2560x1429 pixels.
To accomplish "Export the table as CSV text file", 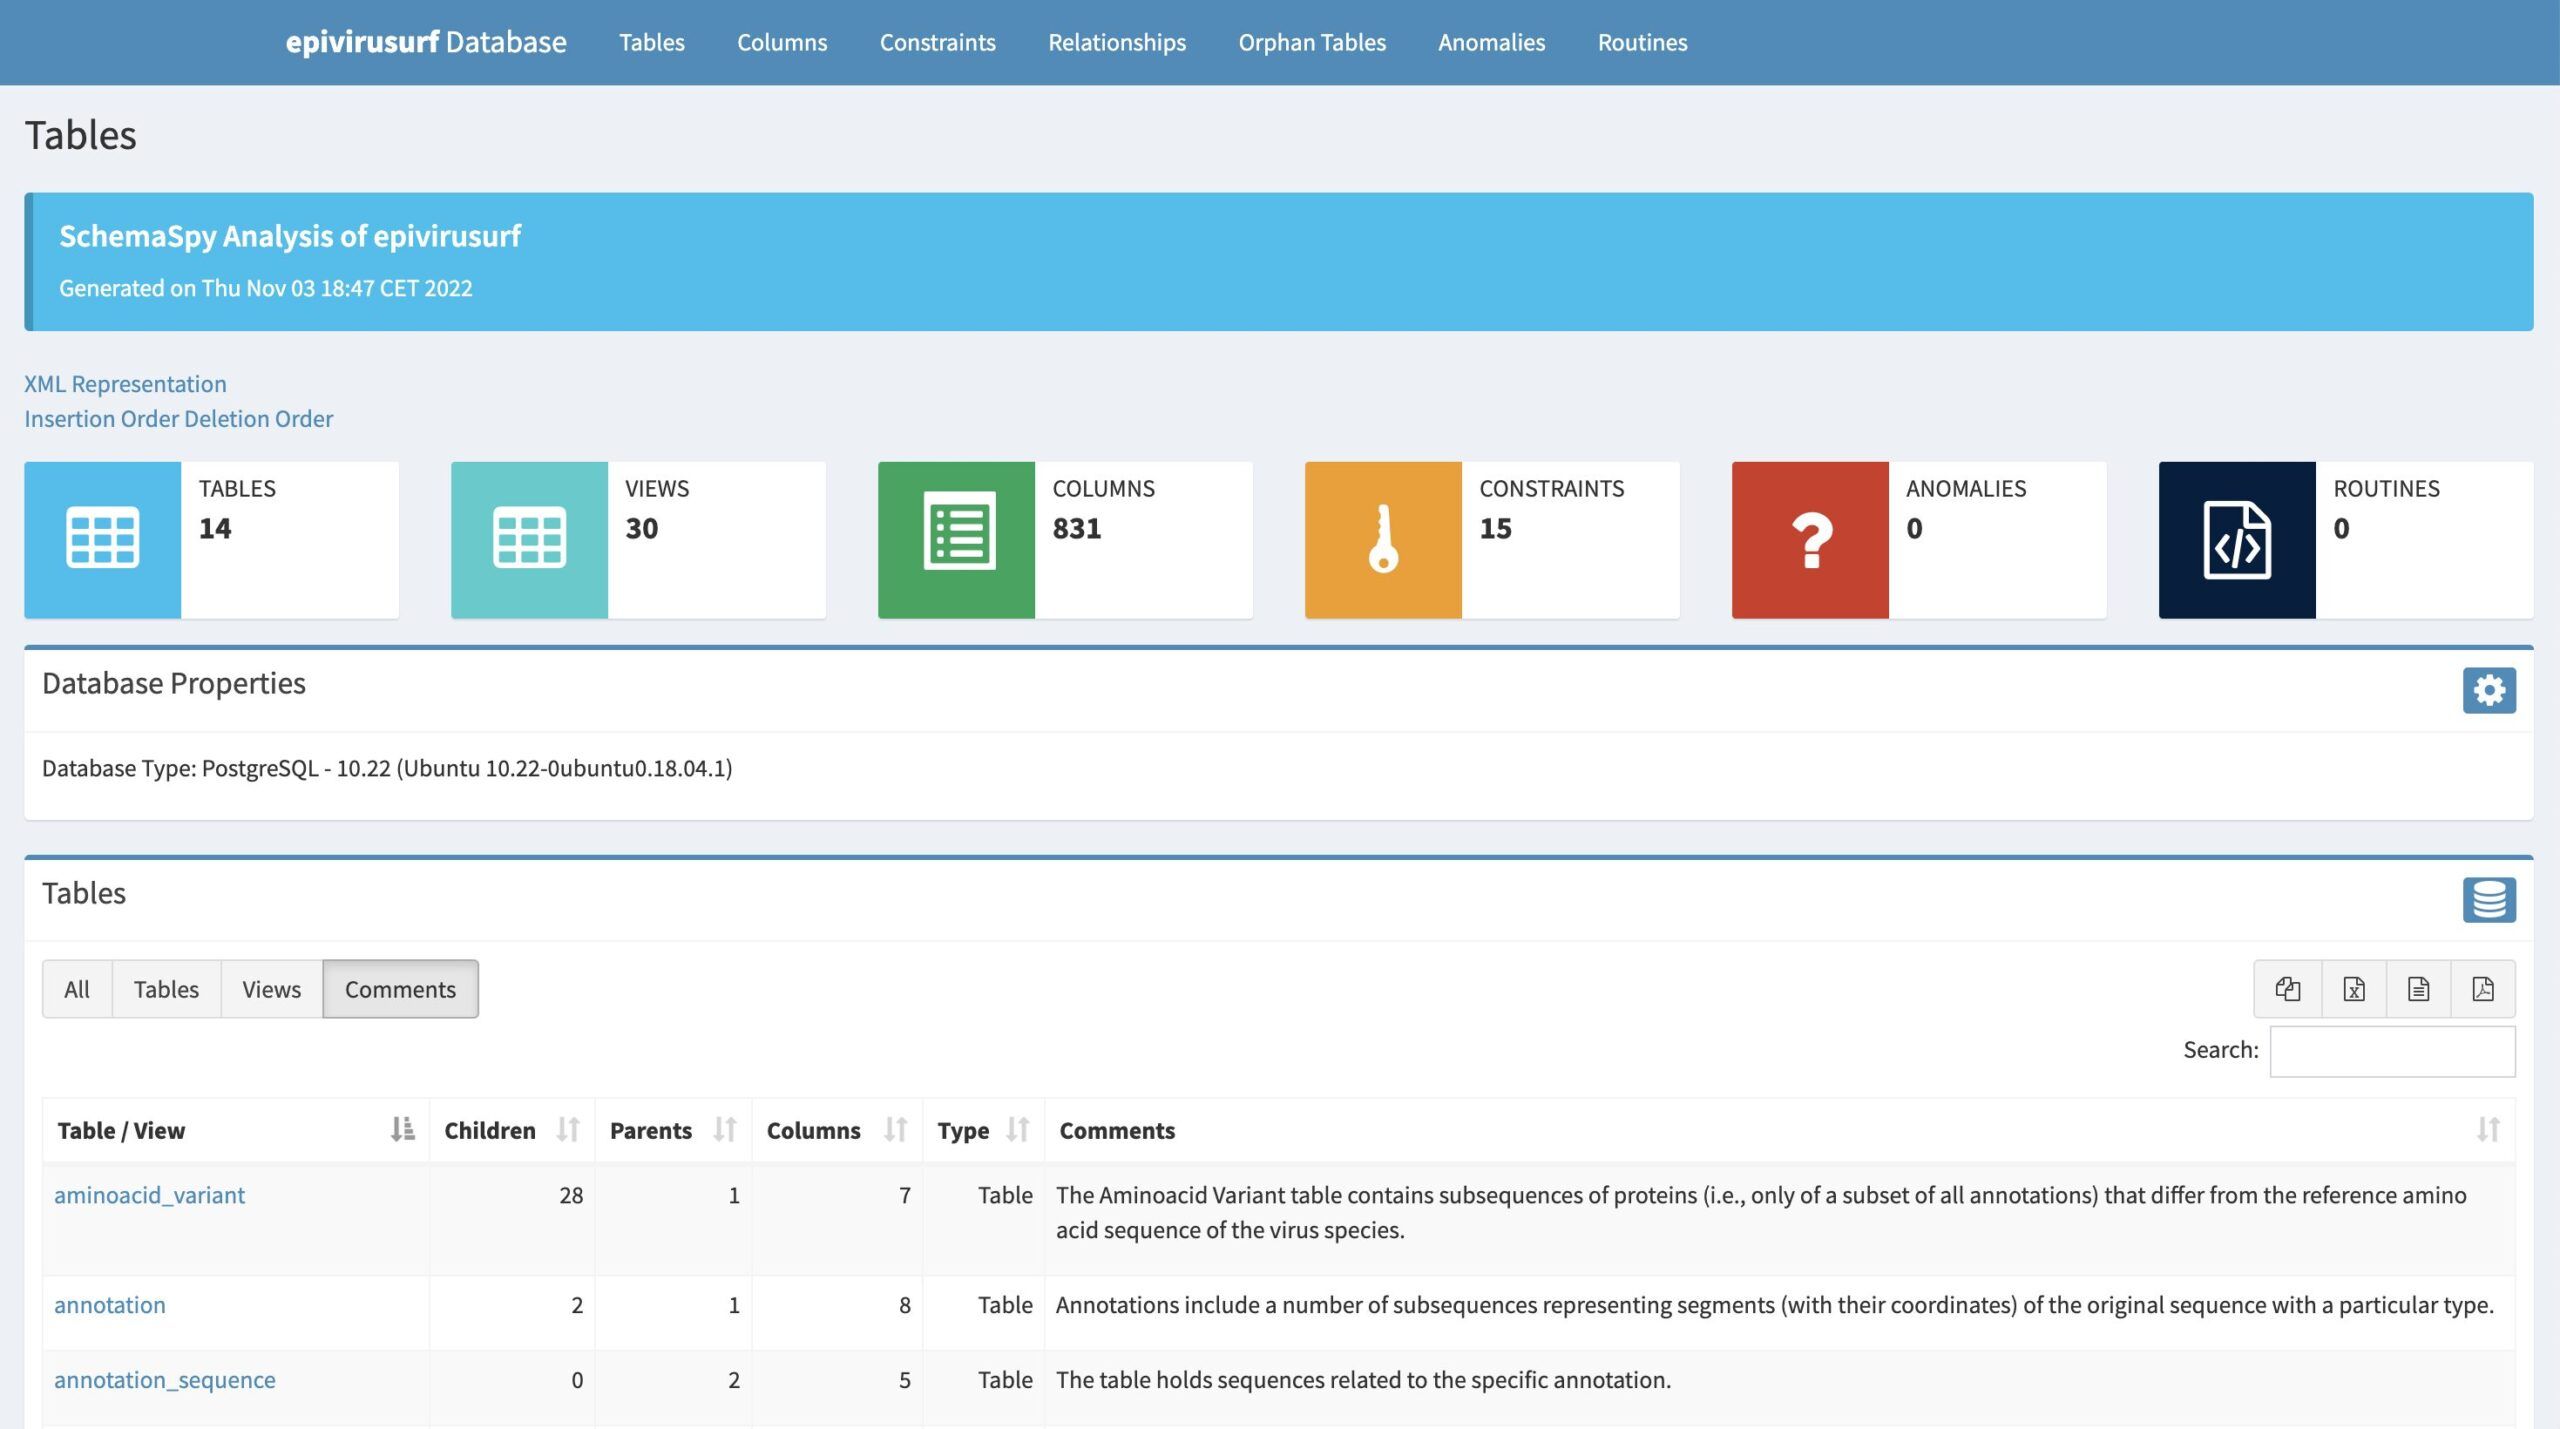I will [x=2418, y=989].
